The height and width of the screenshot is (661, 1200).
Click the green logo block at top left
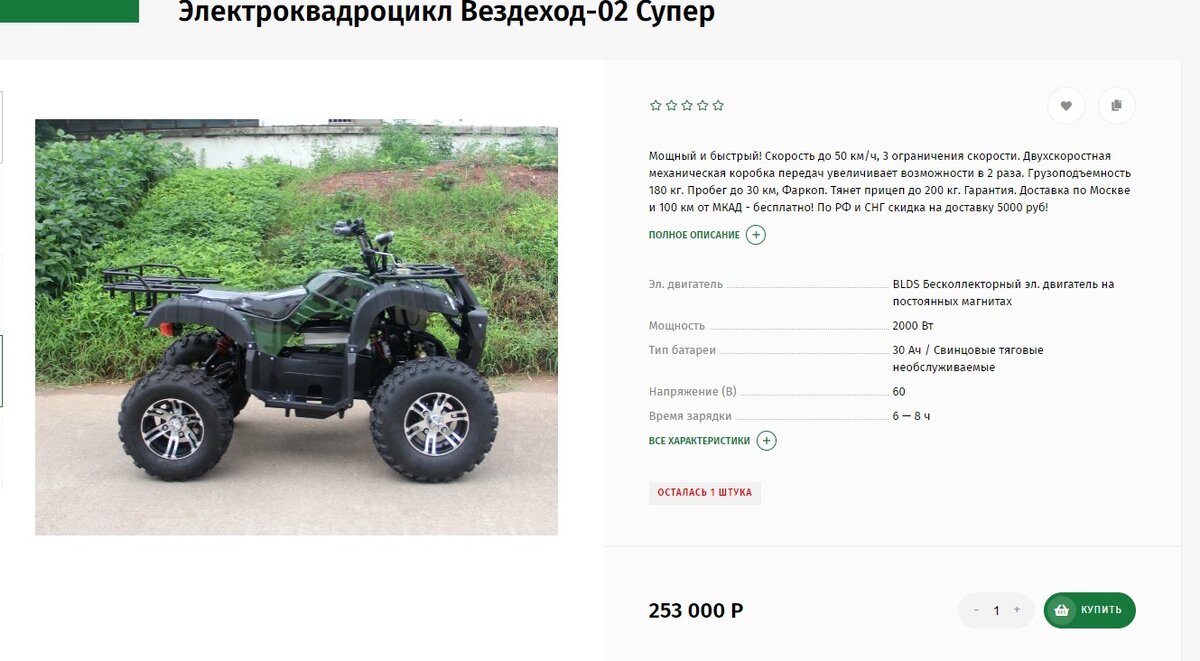[69, 11]
